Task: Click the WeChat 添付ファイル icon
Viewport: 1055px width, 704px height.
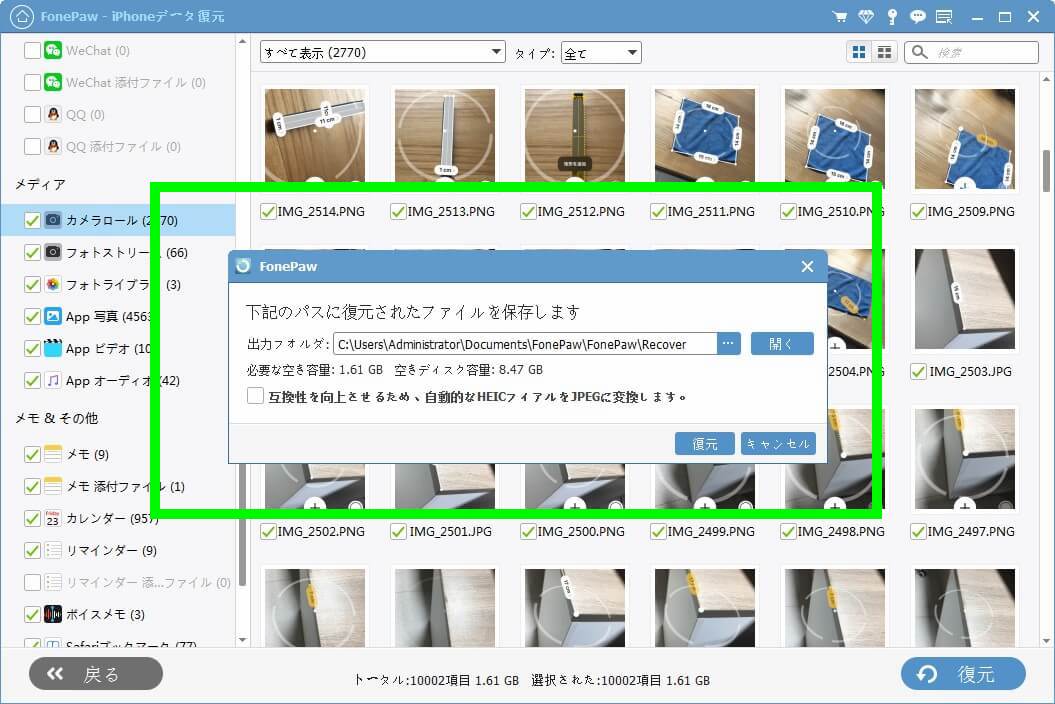Action: (53, 82)
